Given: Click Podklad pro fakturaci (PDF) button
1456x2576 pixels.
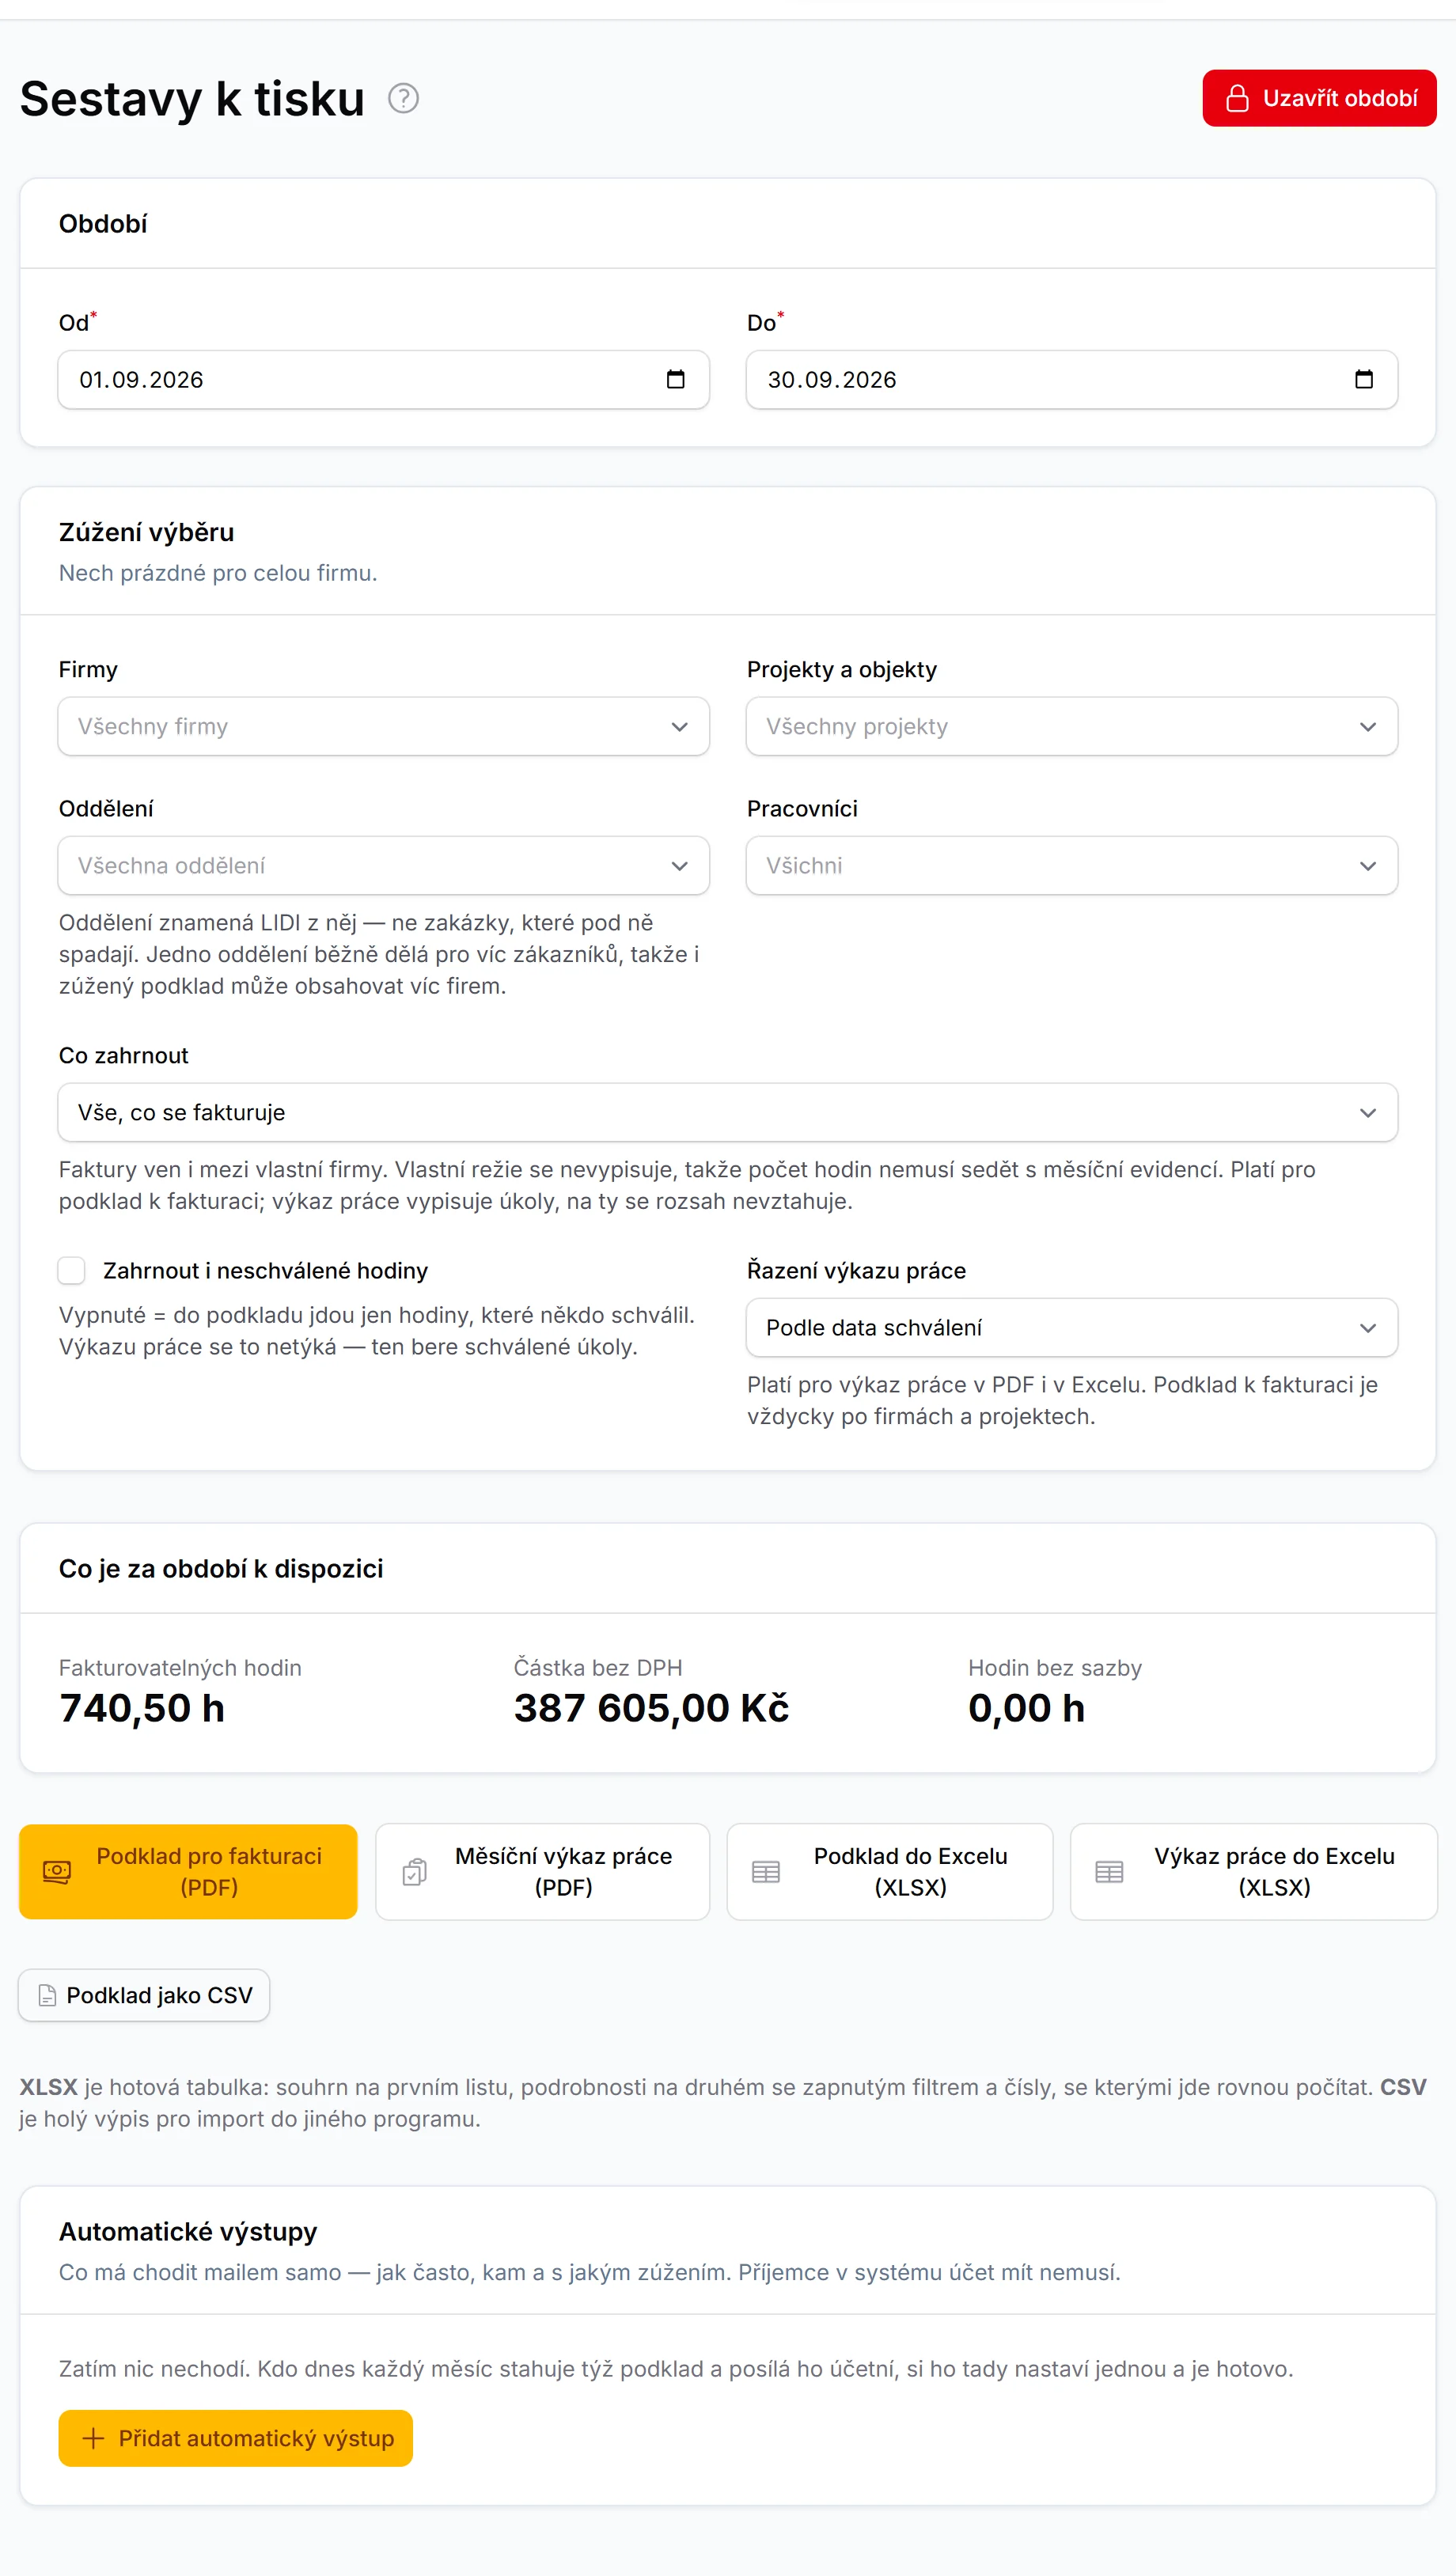Looking at the screenshot, I should click(x=188, y=1871).
